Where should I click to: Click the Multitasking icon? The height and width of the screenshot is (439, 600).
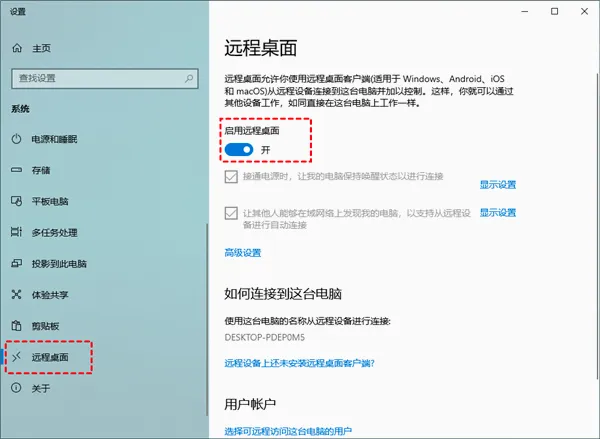(x=16, y=232)
